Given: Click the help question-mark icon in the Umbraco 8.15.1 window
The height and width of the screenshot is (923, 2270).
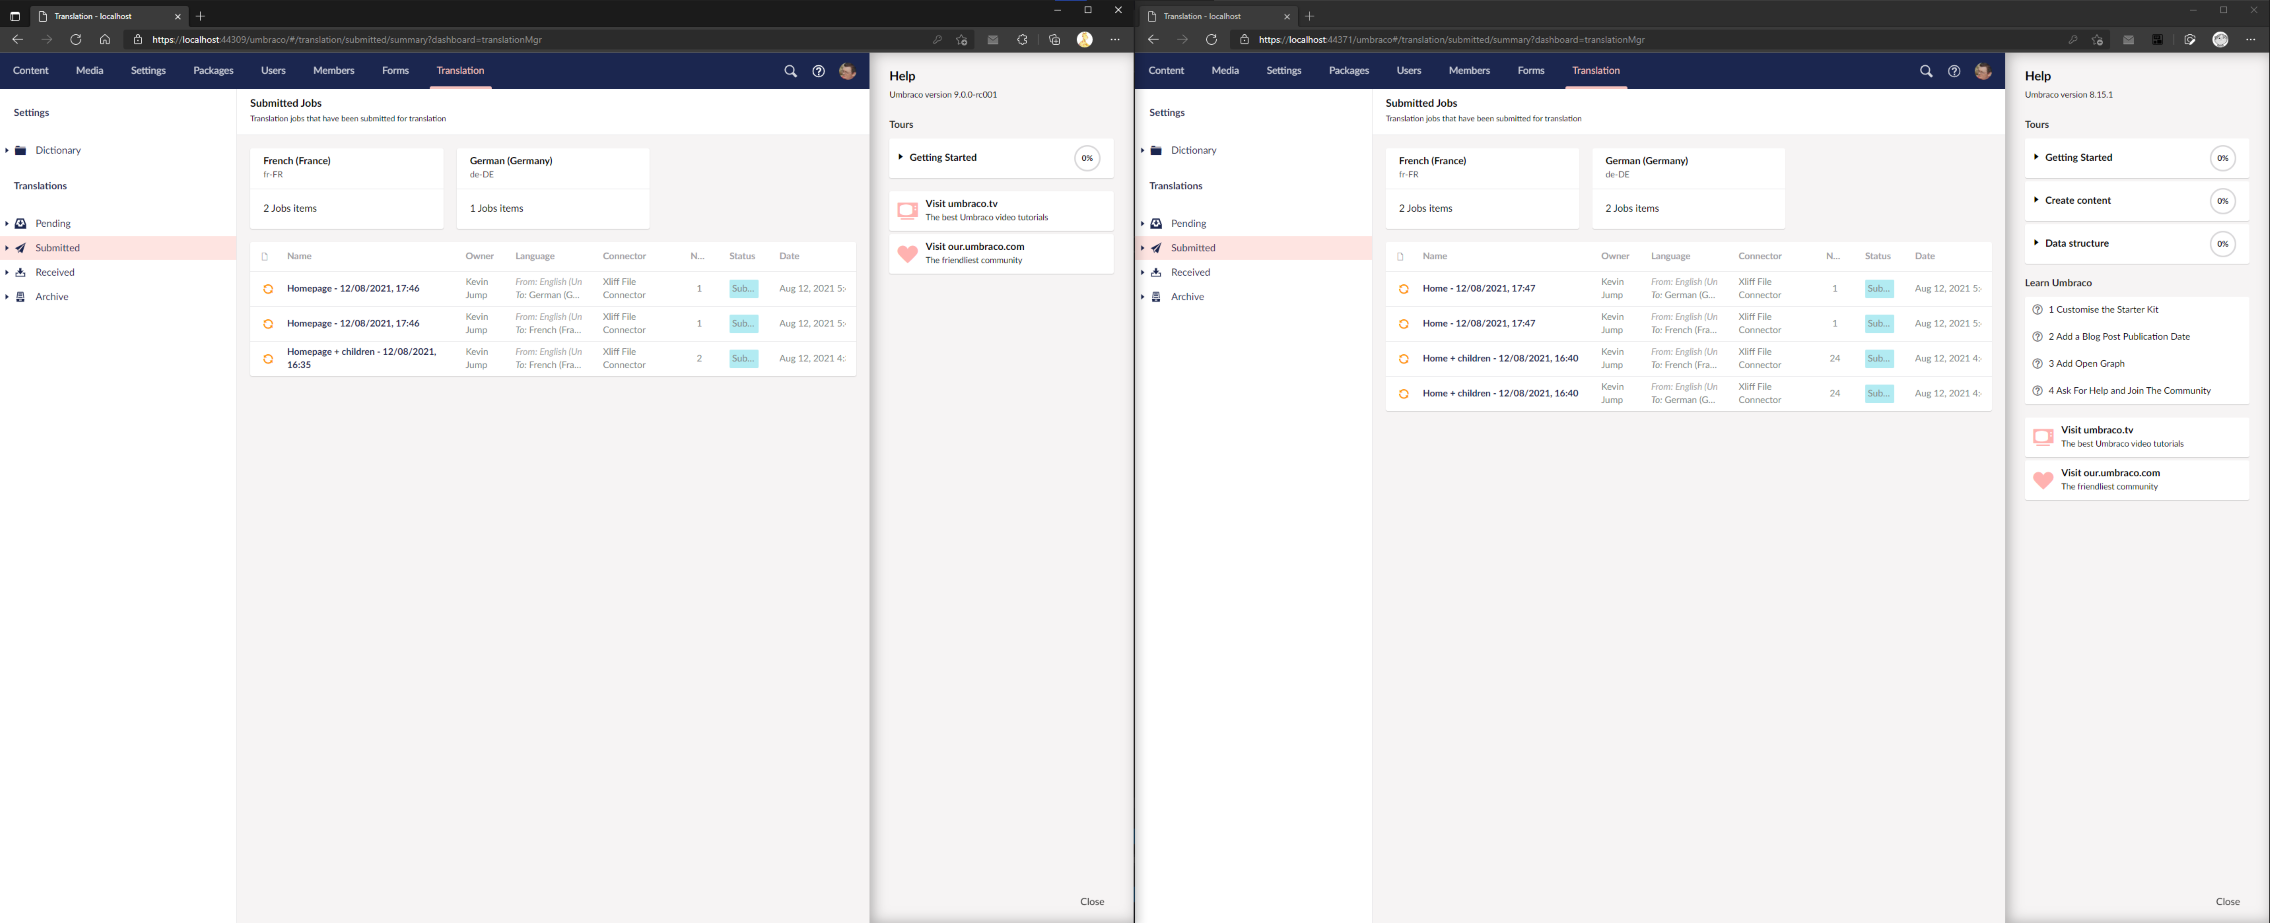Looking at the screenshot, I should [x=1954, y=71].
